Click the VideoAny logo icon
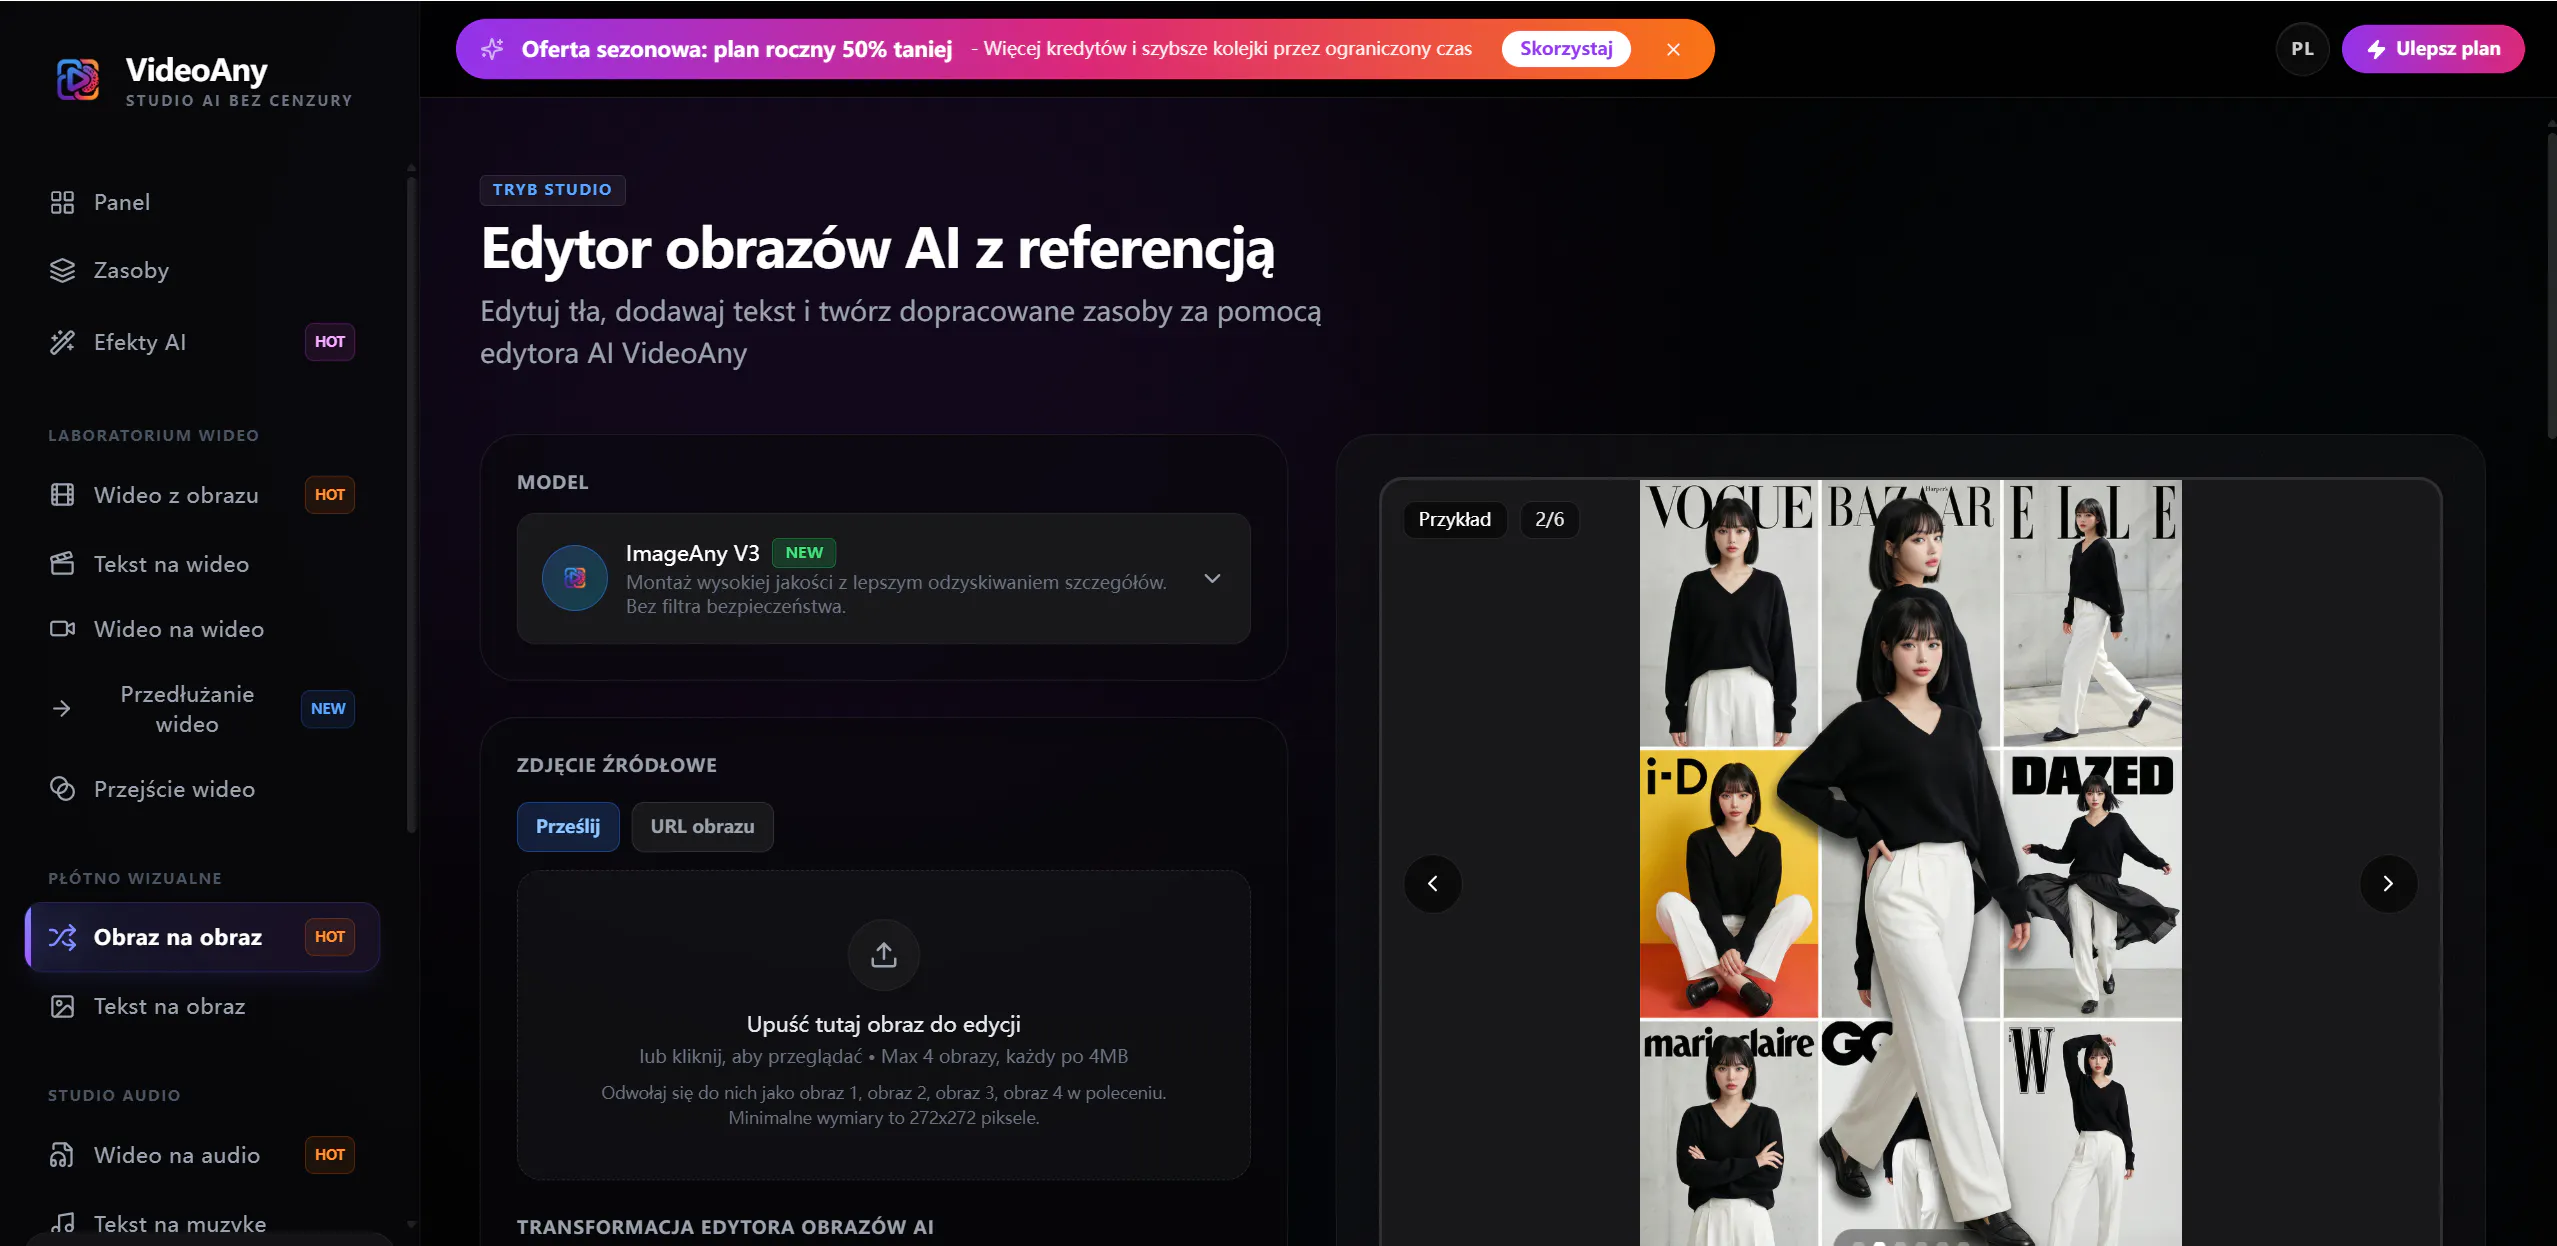The image size is (2557, 1246). click(x=78, y=79)
